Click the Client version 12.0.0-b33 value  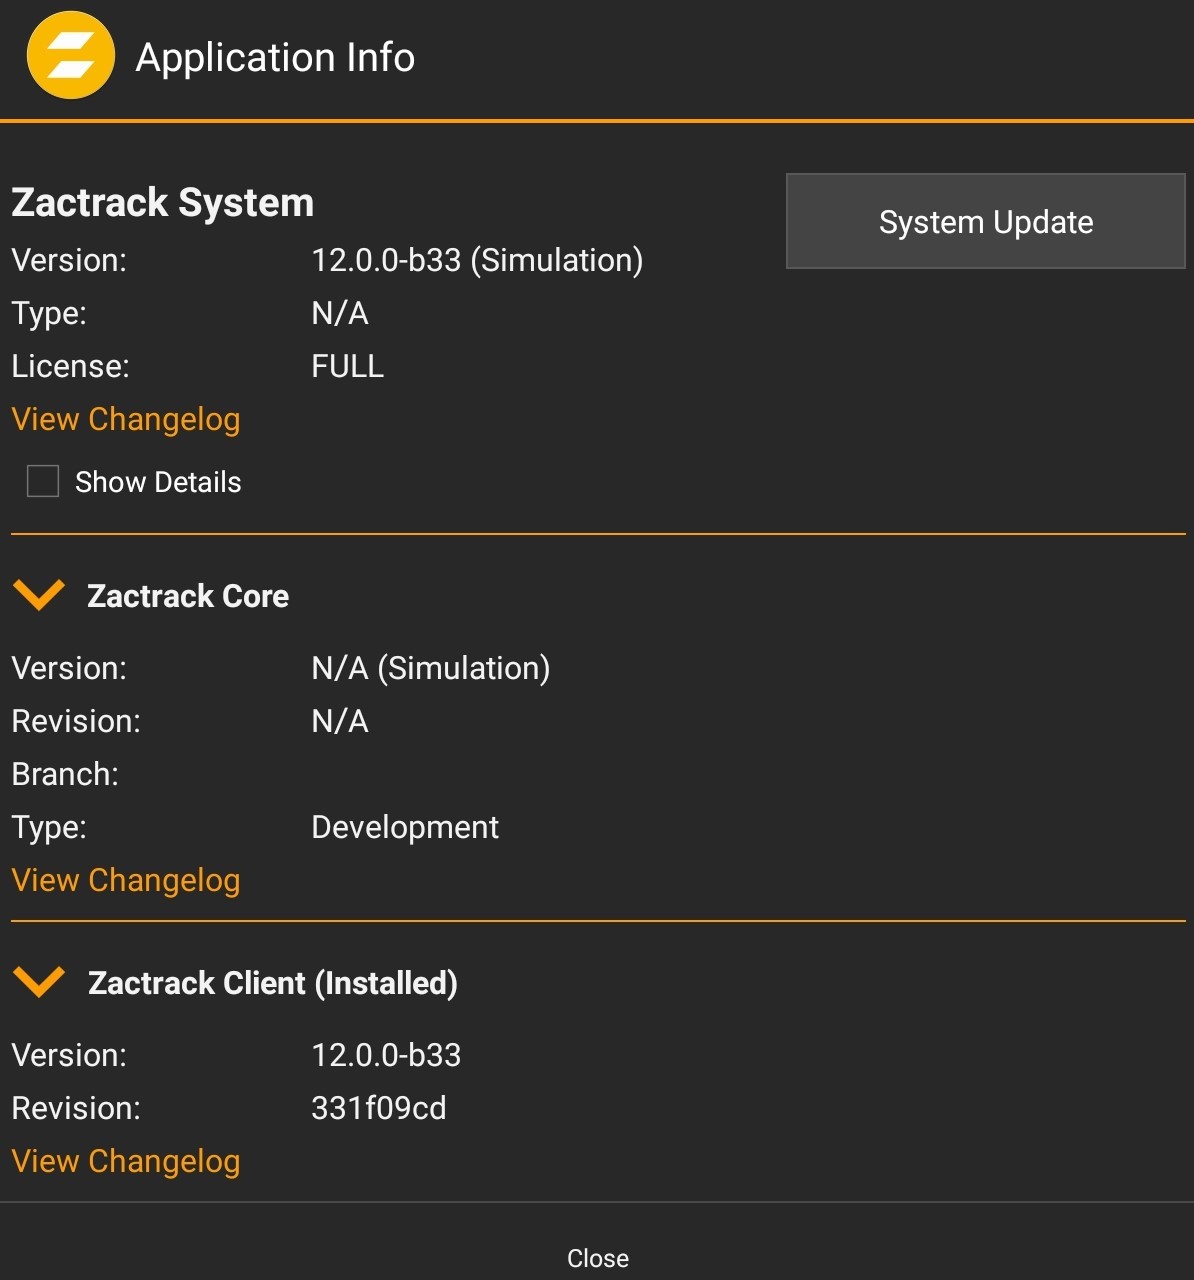pos(386,1055)
